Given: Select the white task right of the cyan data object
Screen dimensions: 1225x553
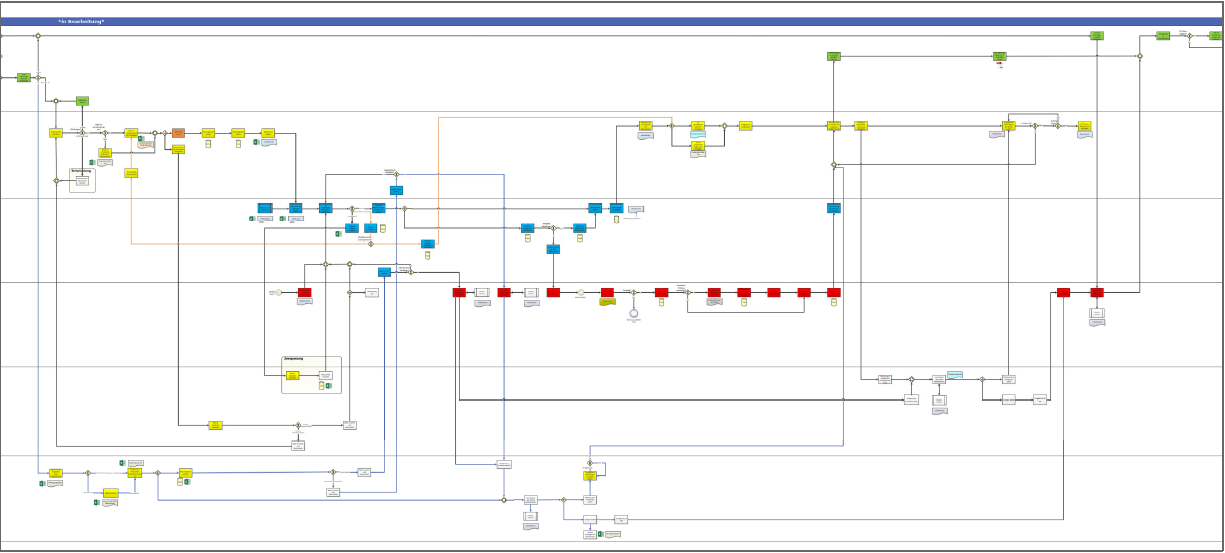Looking at the screenshot, I should (x=1009, y=379).
